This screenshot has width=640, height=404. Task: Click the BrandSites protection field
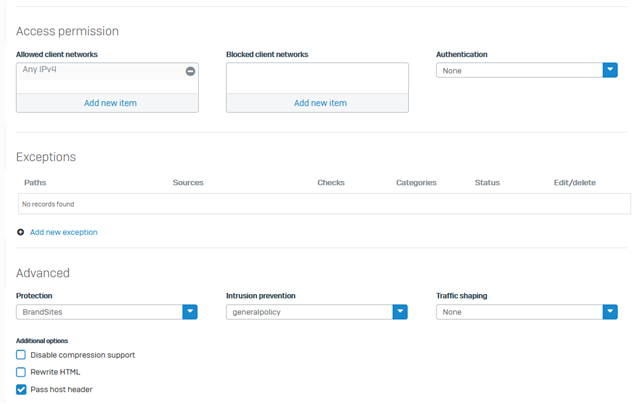100,312
